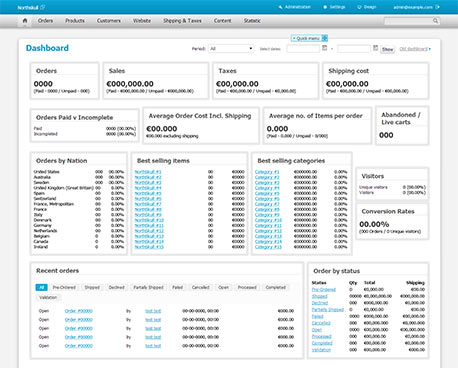The height and width of the screenshot is (368, 458).
Task: Open the Administration link
Action: (298, 7)
